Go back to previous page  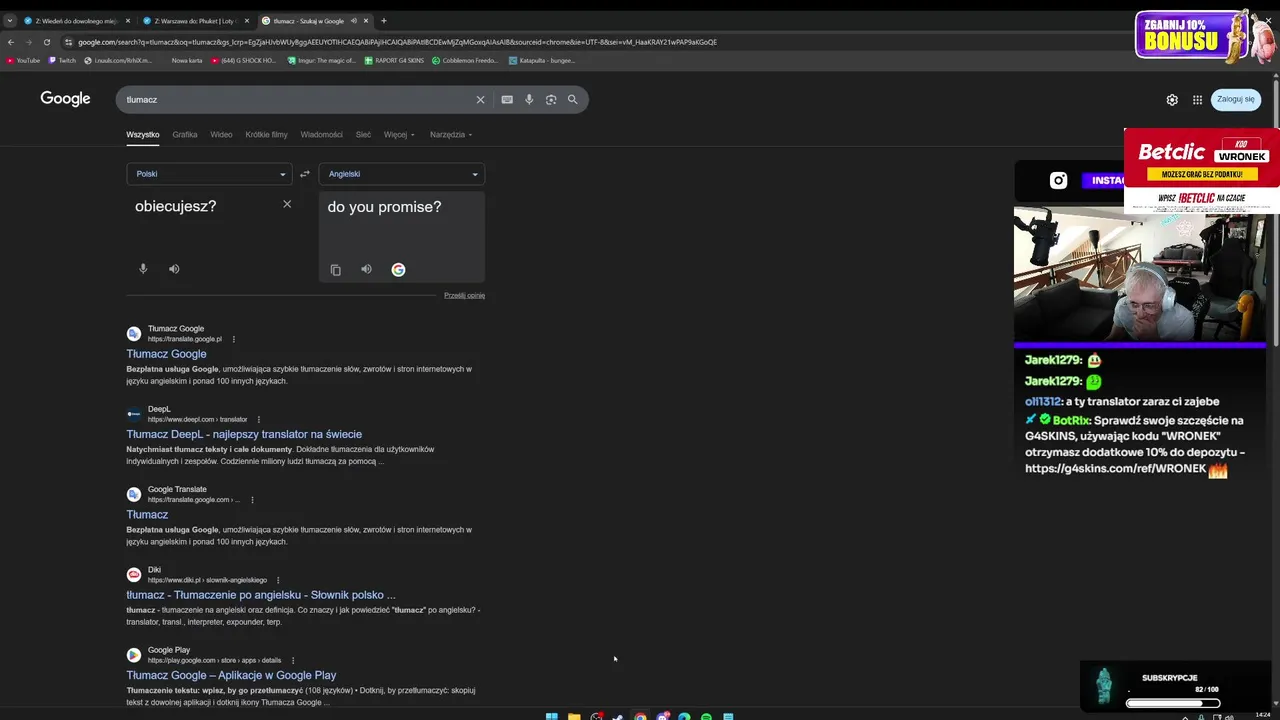(x=11, y=42)
